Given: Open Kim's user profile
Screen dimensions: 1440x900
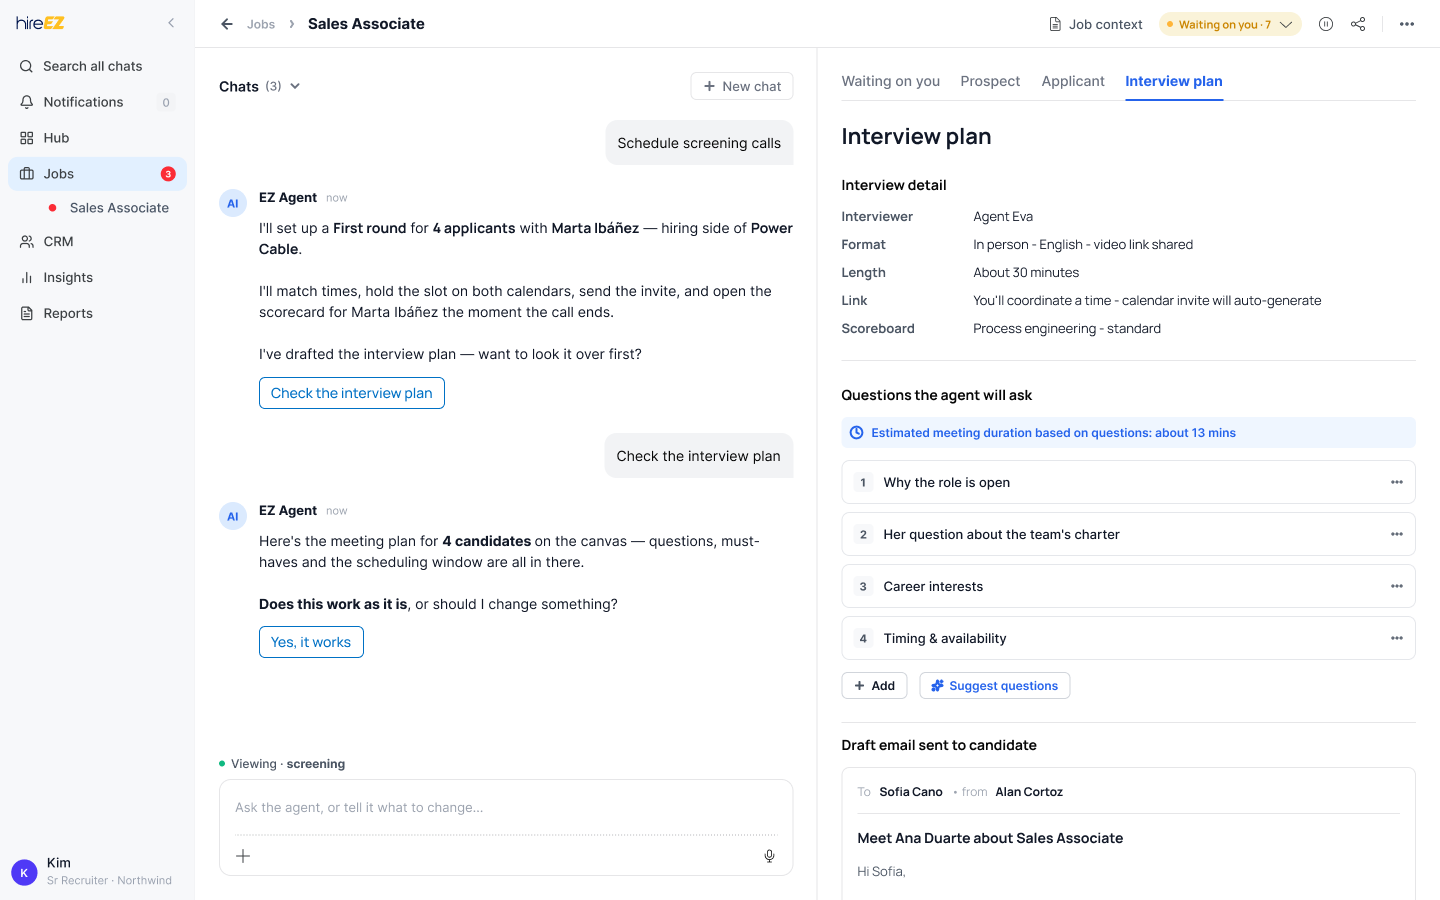Looking at the screenshot, I should click(97, 871).
